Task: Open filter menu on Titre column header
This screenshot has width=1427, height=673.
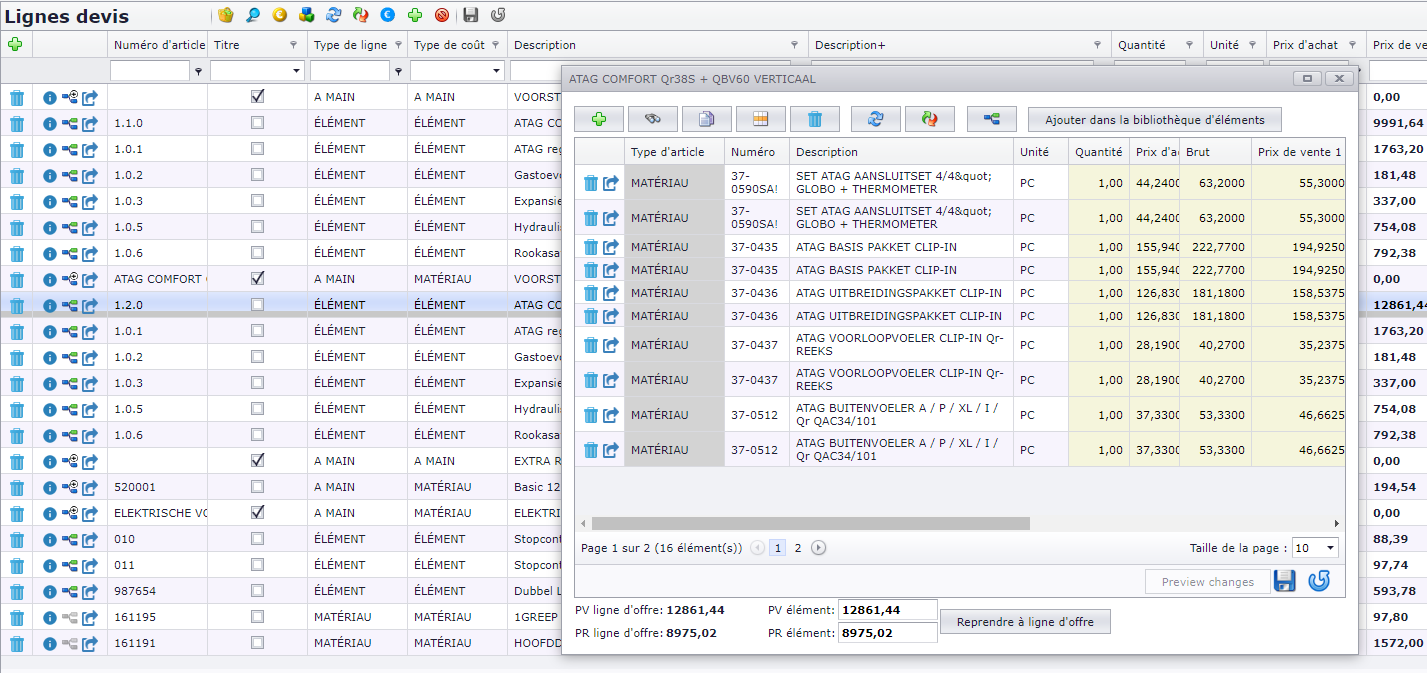Action: (x=293, y=45)
